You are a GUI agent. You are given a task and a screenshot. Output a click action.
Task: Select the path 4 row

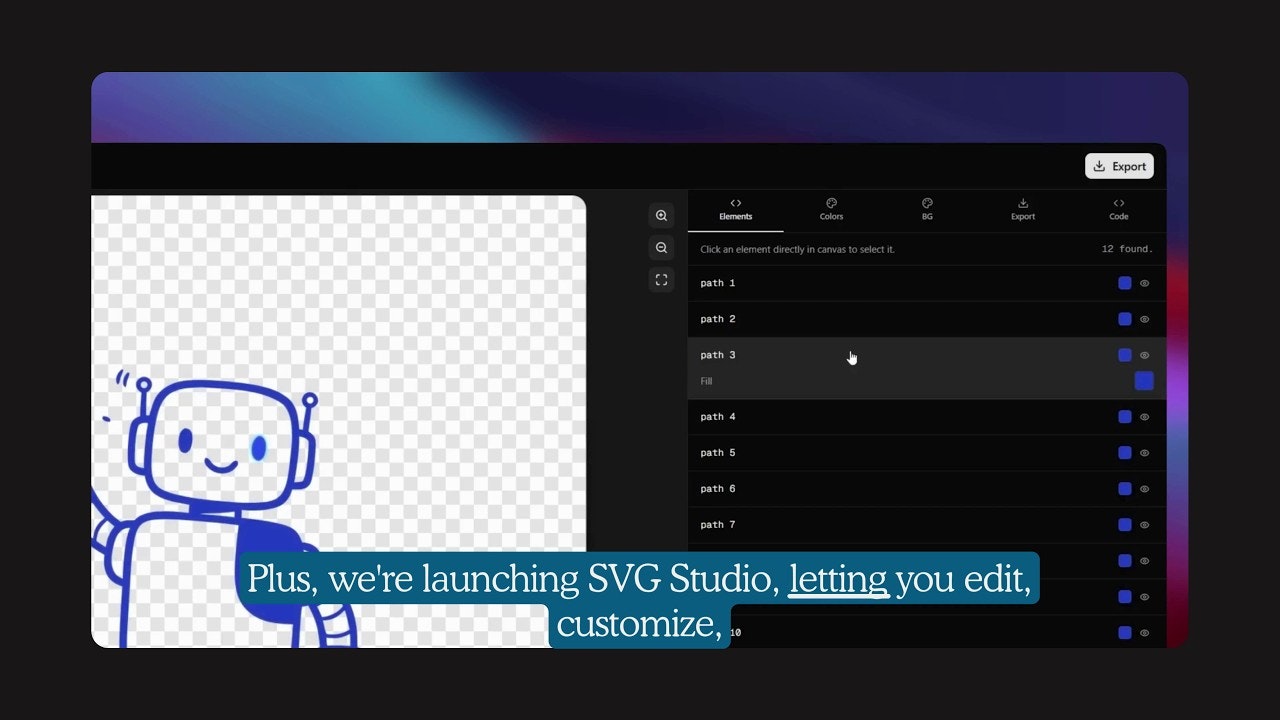927,417
